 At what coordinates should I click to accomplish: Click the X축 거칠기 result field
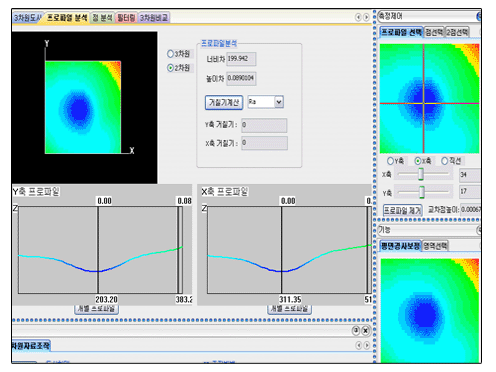(264, 143)
